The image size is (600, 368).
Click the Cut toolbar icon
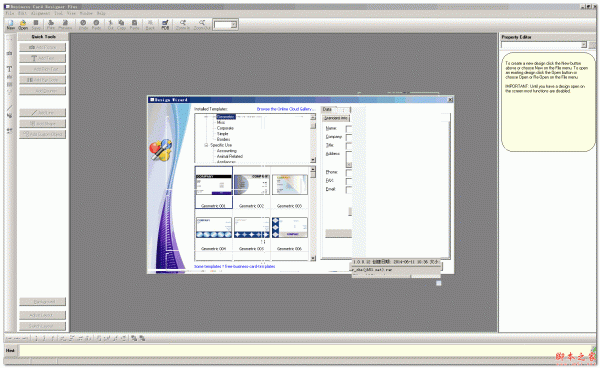tap(111, 25)
